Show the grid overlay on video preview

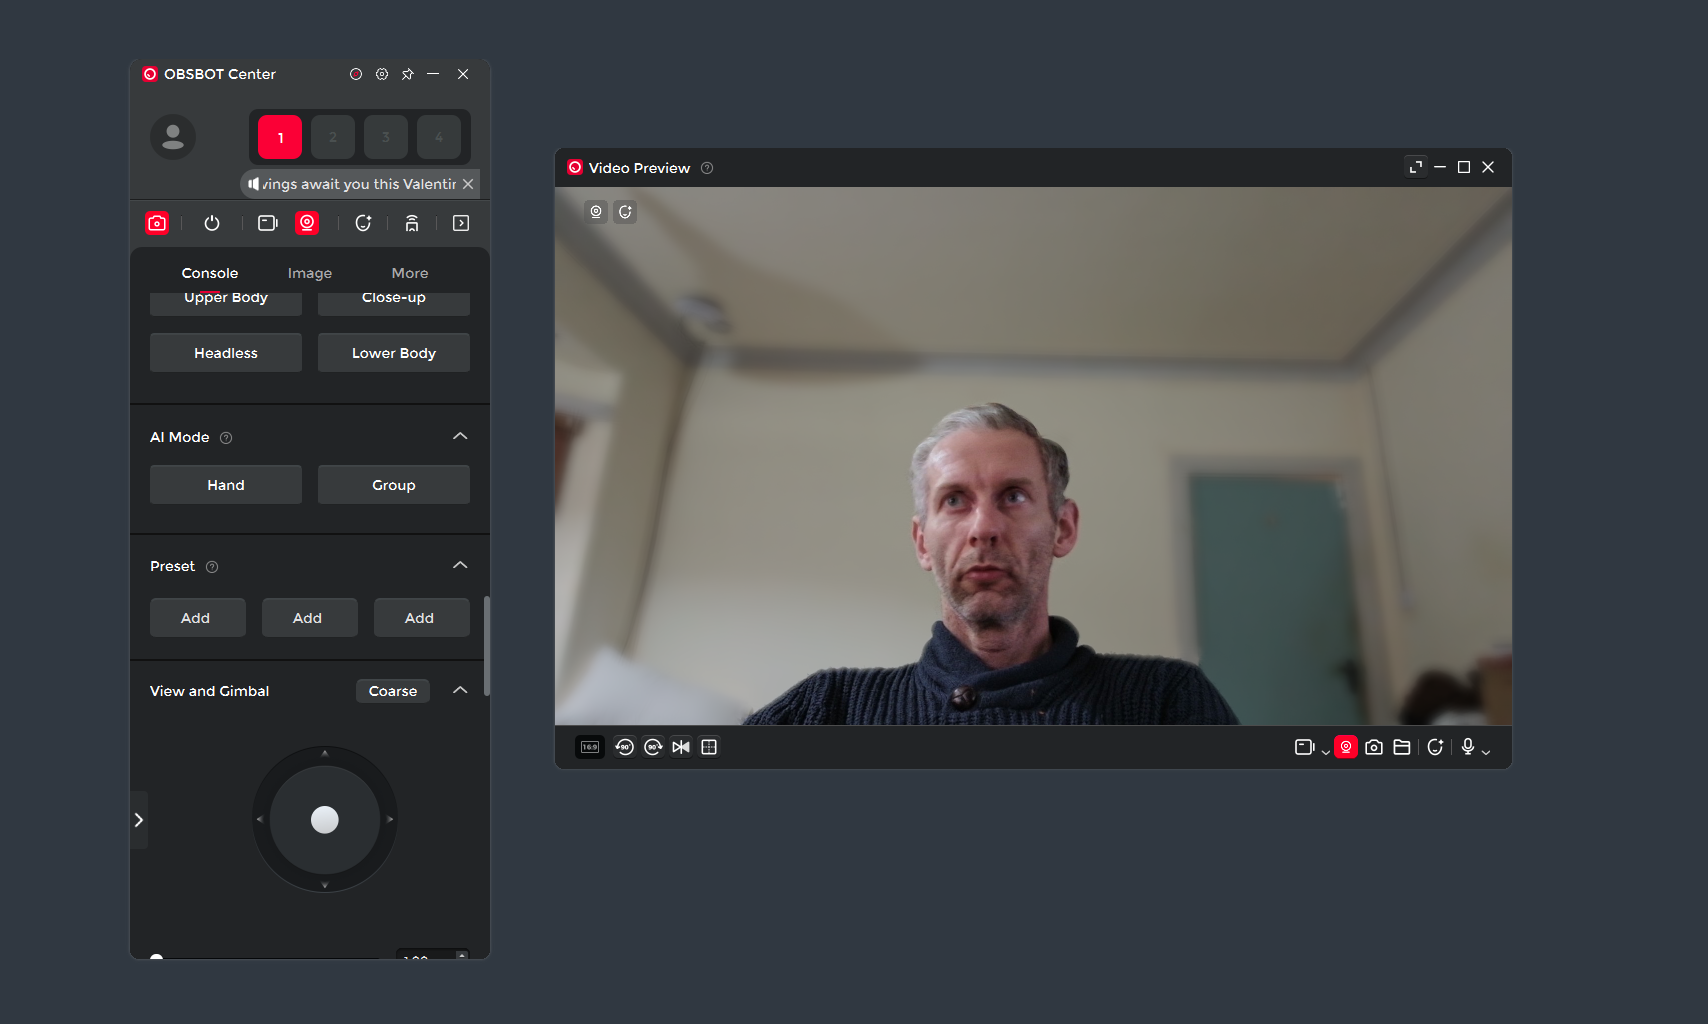(709, 747)
